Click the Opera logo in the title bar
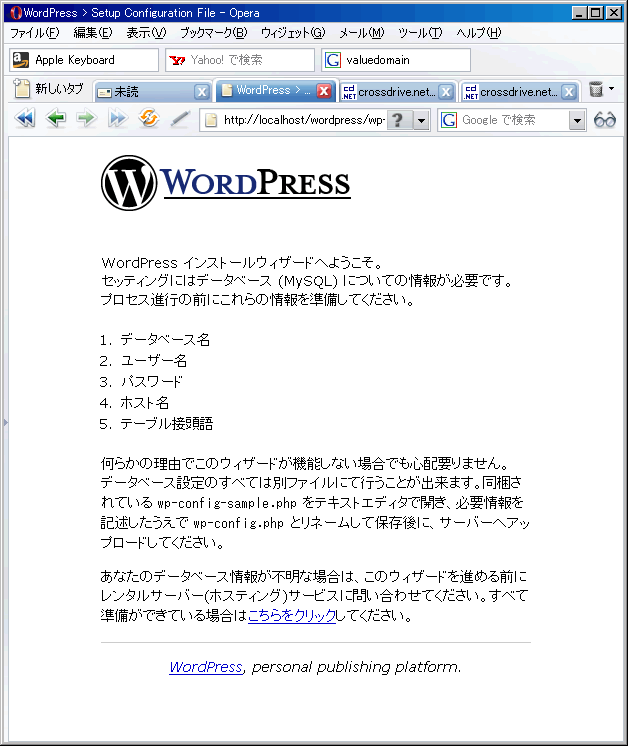The height and width of the screenshot is (746, 628). pyautogui.click(x=16, y=13)
